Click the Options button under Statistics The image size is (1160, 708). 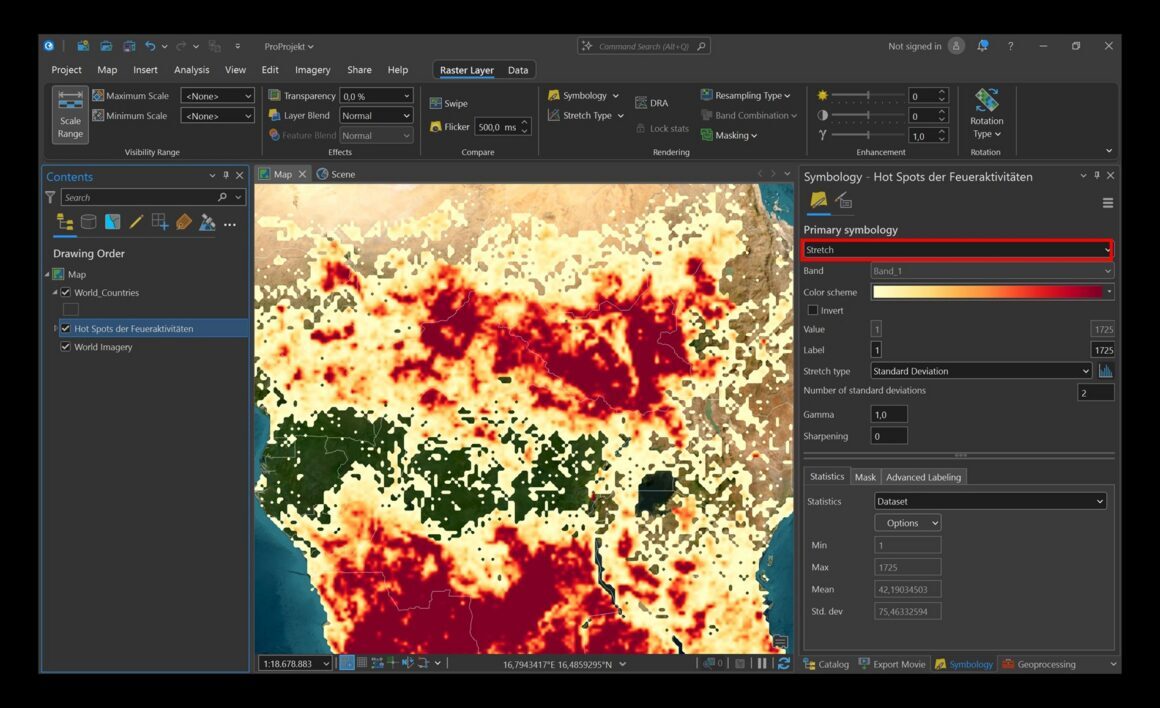[x=908, y=523]
